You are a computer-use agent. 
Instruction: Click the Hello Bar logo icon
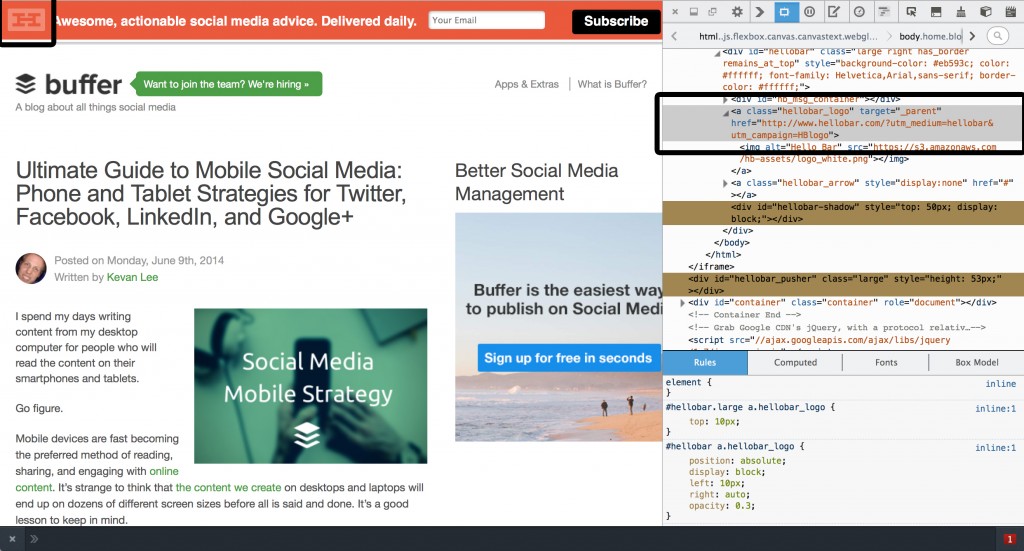pos(26,20)
